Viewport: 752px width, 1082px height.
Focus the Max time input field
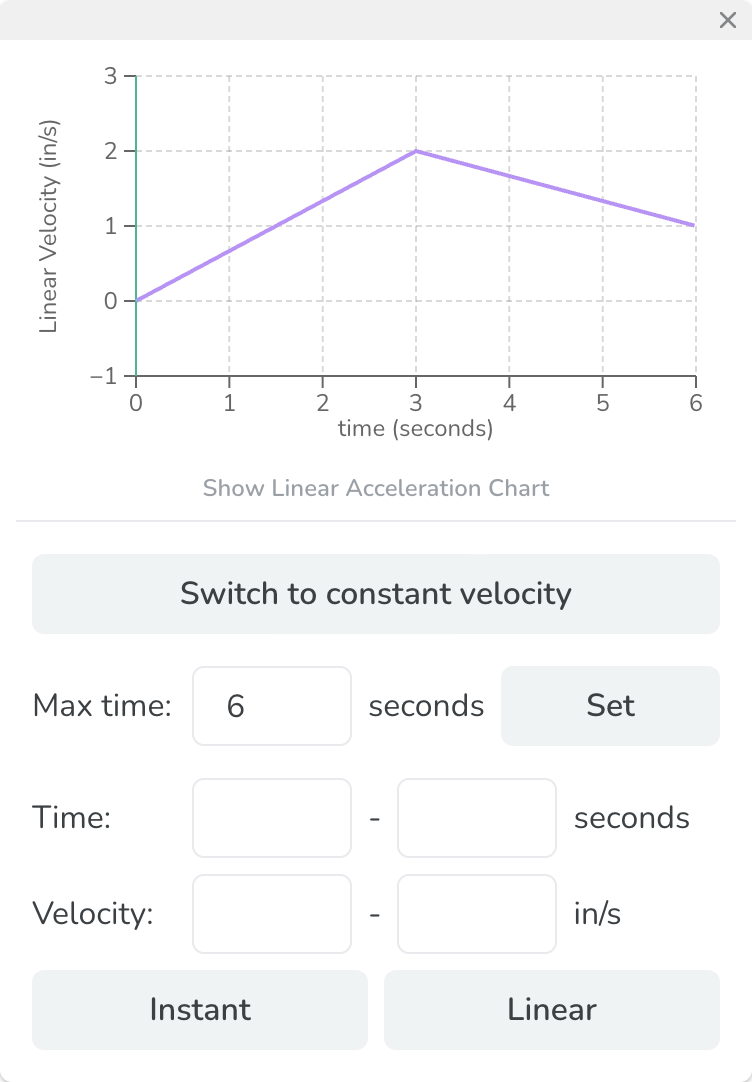point(272,706)
